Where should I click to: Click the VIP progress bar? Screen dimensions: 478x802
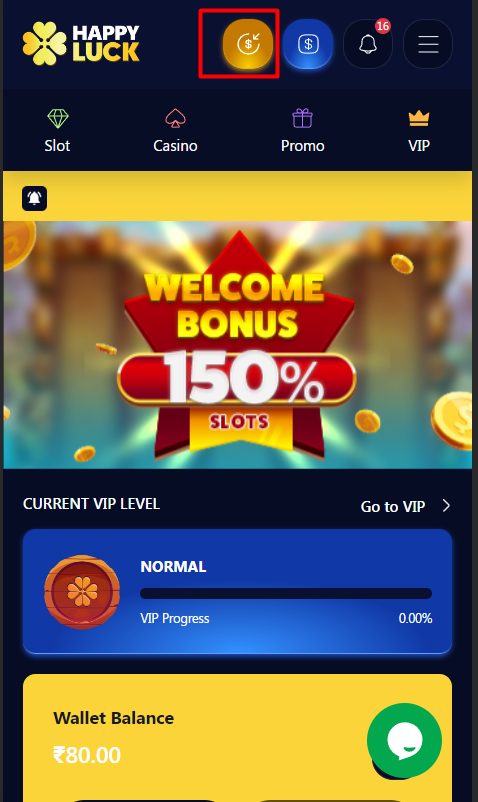pos(286,593)
